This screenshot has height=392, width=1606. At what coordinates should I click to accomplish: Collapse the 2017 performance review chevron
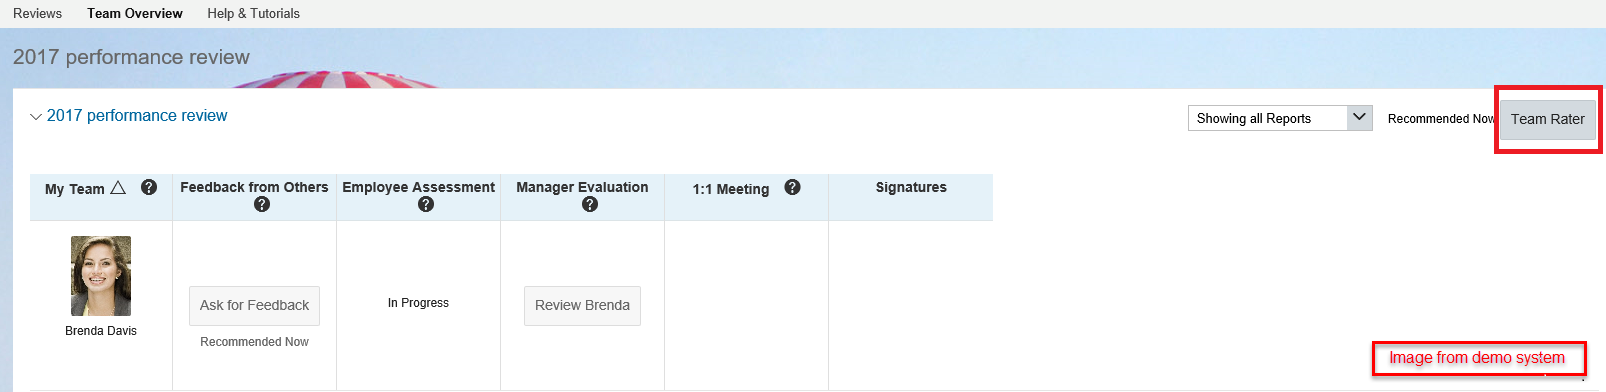36,117
